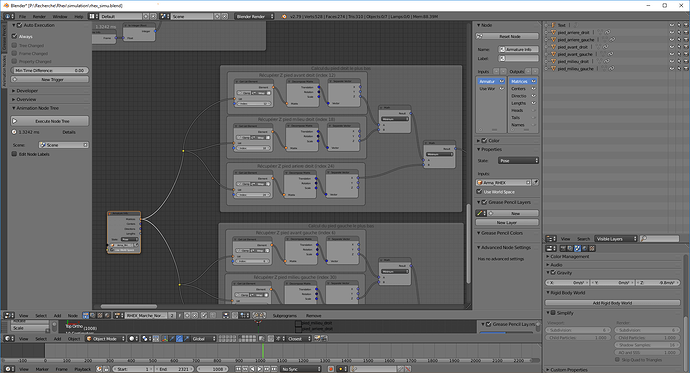Screen dimensions: 690x373
Task: Click Subprograms in node editor header
Action: pyautogui.click(x=285, y=315)
